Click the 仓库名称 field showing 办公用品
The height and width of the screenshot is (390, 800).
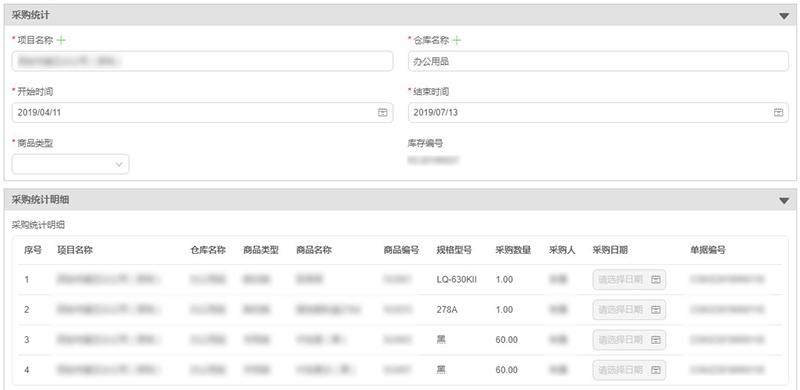point(598,61)
